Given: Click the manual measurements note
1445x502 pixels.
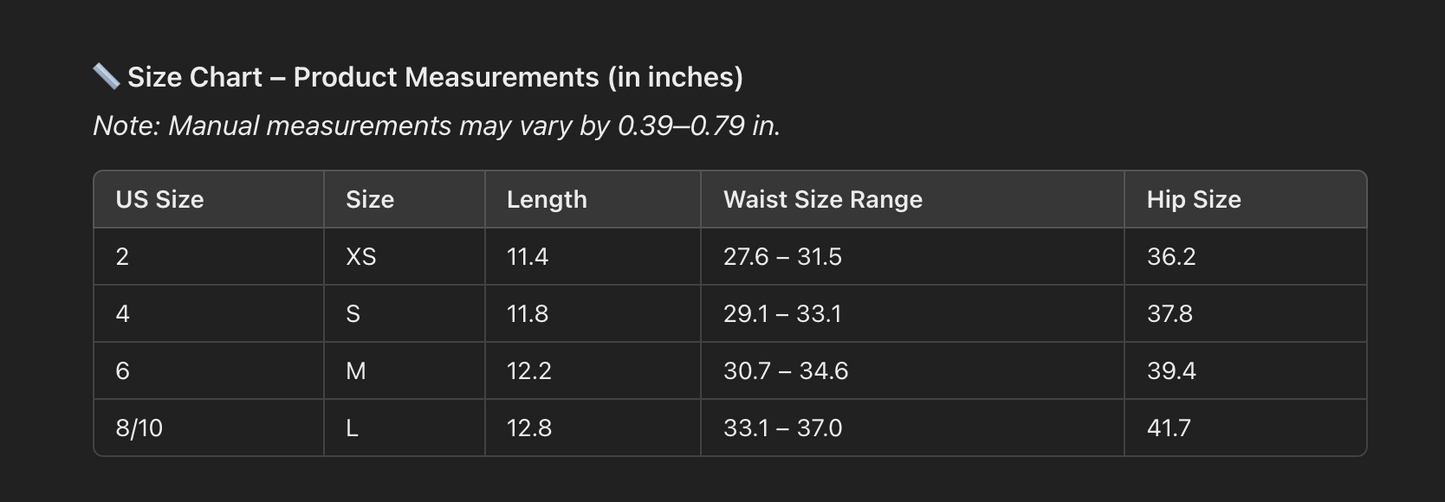Looking at the screenshot, I should tap(436, 126).
